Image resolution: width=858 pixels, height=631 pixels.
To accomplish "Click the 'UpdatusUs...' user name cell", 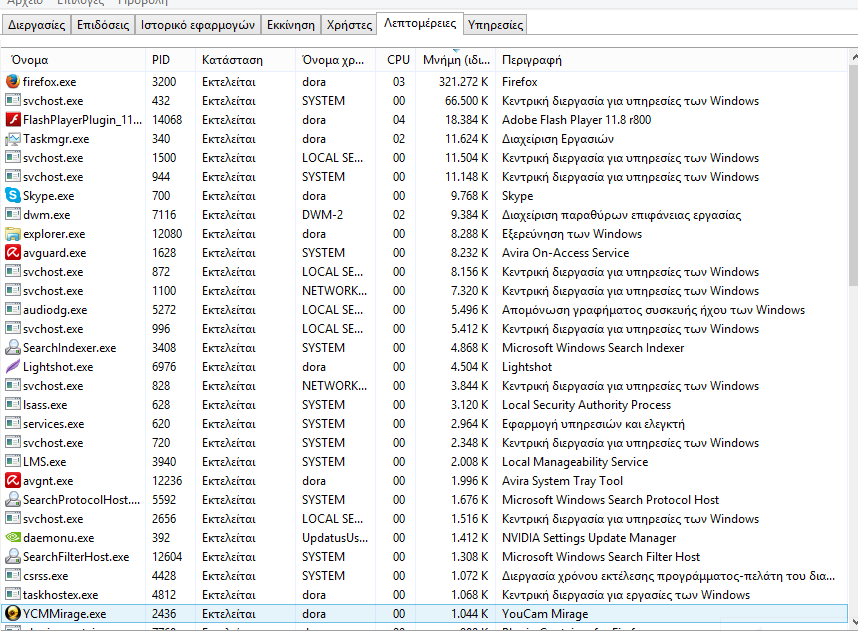I will pyautogui.click(x=335, y=537).
